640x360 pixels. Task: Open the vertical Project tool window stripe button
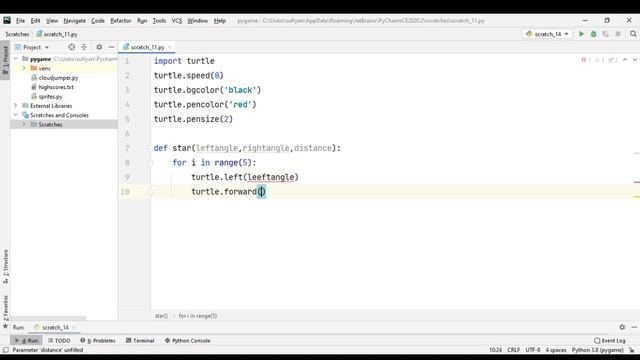point(5,60)
